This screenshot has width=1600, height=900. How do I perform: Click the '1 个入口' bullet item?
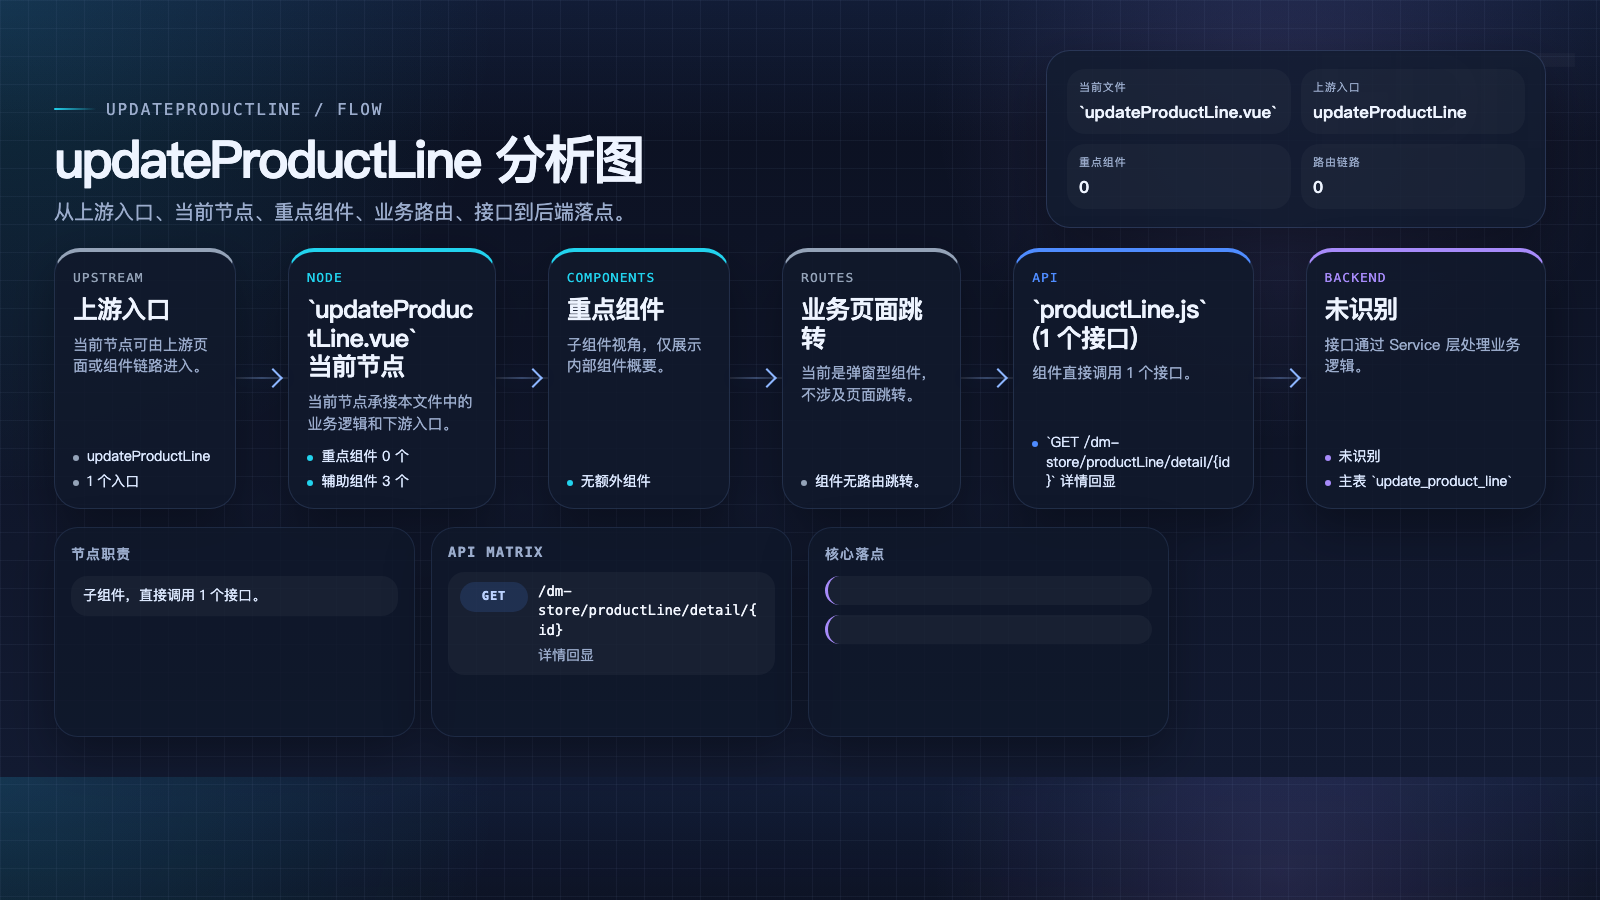click(112, 481)
